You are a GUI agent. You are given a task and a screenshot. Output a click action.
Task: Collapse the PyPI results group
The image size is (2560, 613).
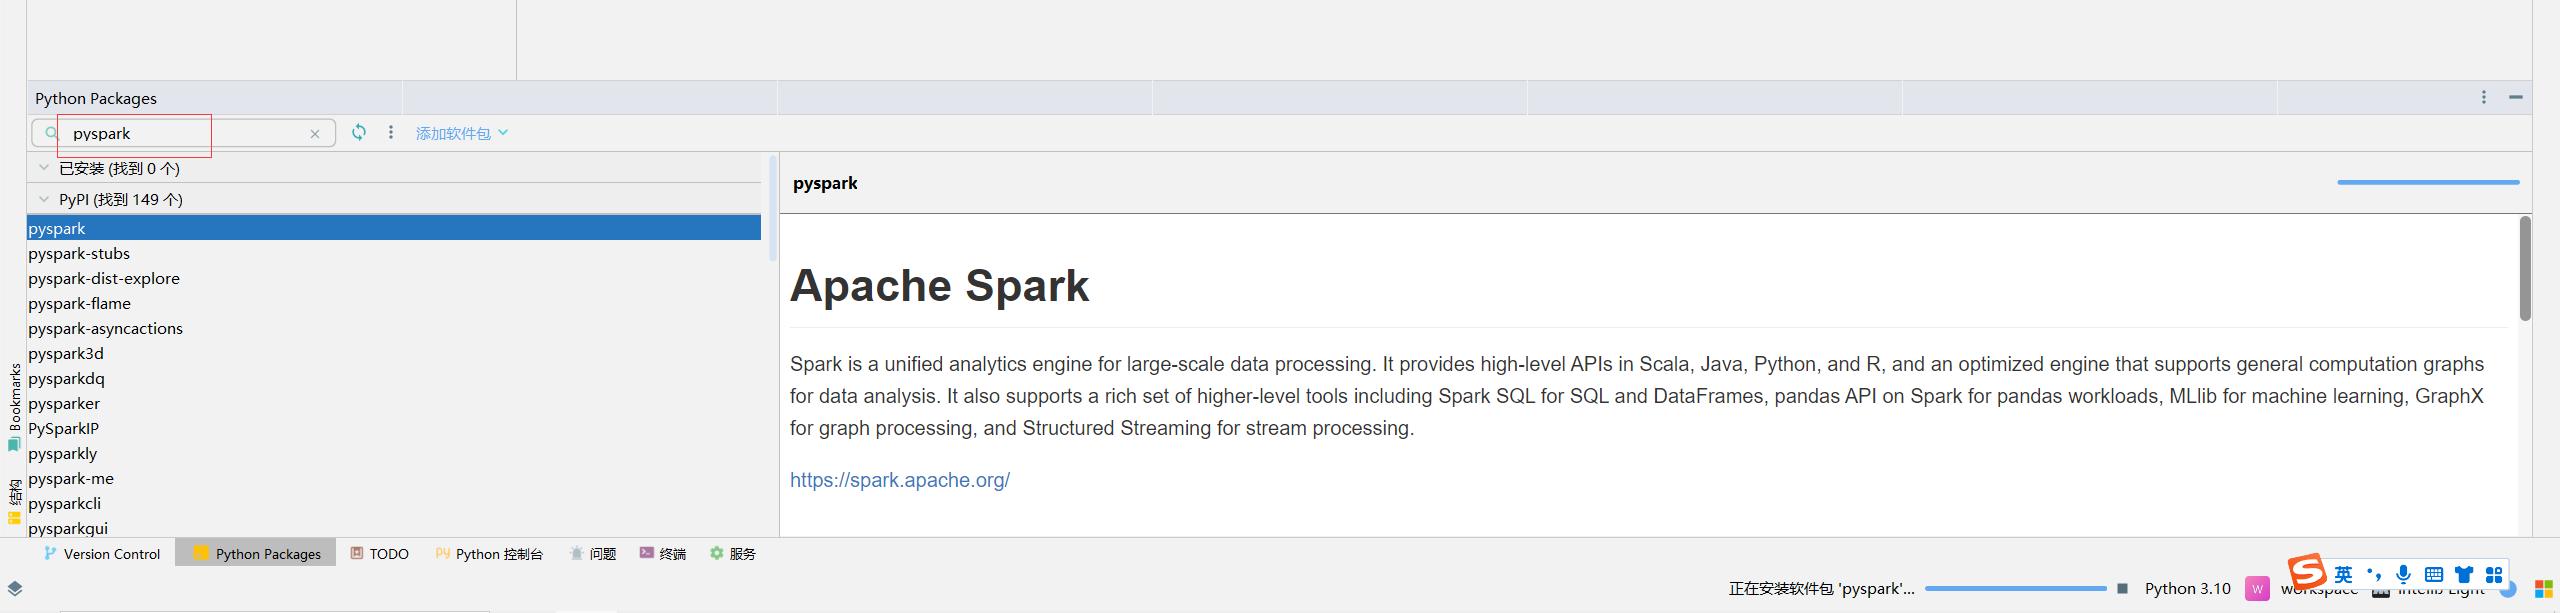point(44,199)
